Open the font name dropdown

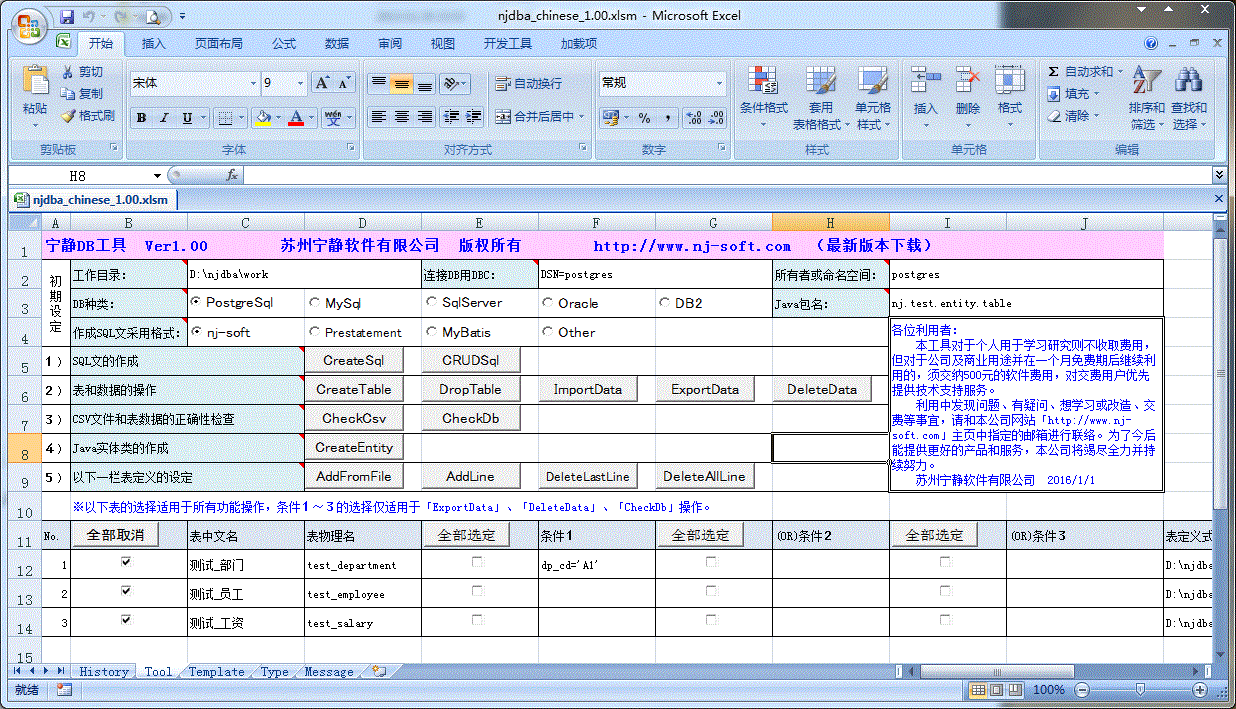coord(251,83)
